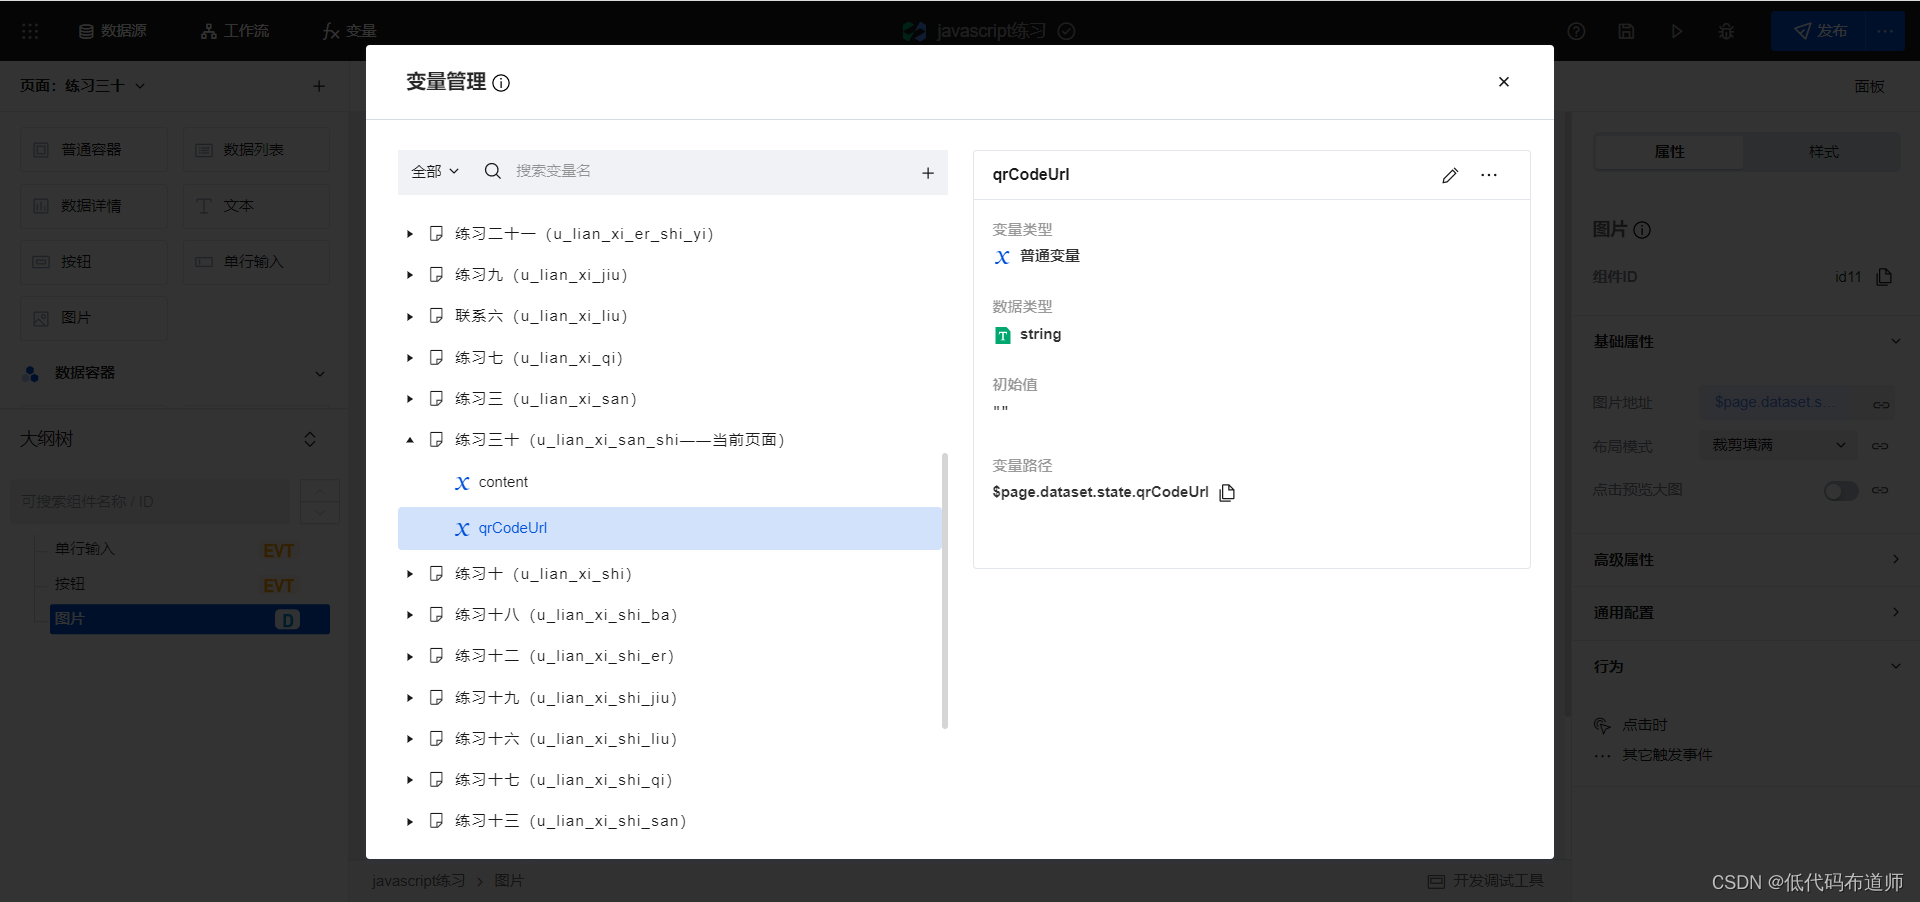
Task: Open the 开发调试工具 panel
Action: 1486,881
